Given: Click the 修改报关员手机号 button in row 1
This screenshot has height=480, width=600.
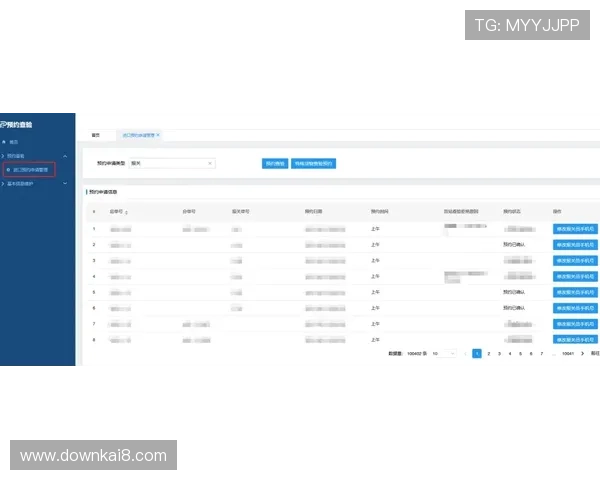Looking at the screenshot, I should 575,229.
